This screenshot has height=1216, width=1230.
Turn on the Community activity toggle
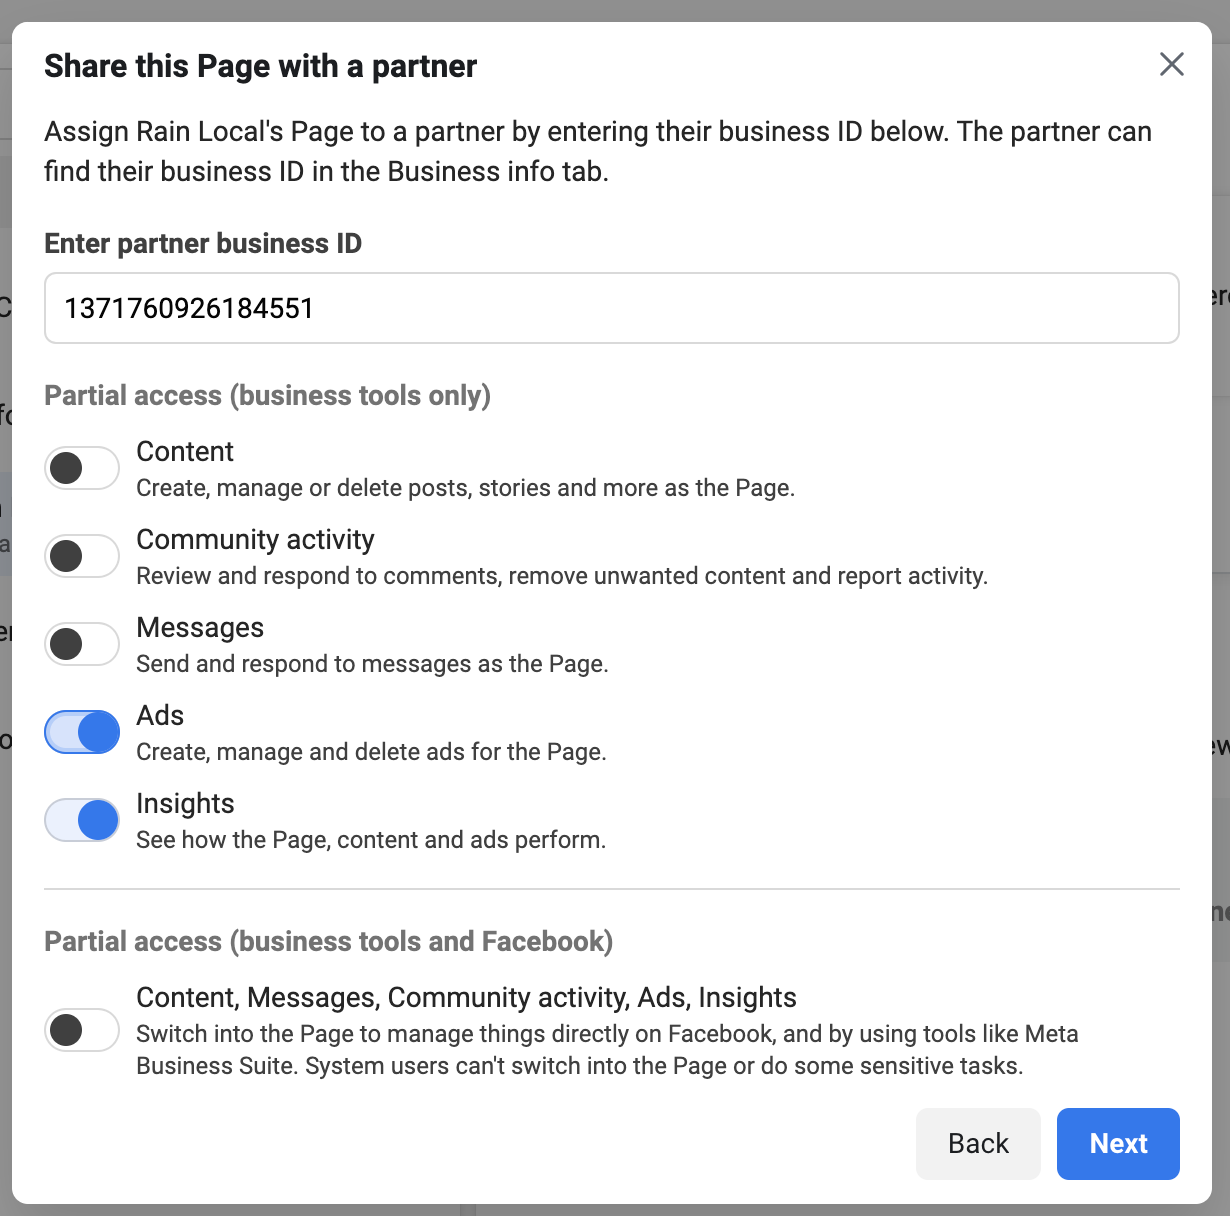click(x=82, y=556)
